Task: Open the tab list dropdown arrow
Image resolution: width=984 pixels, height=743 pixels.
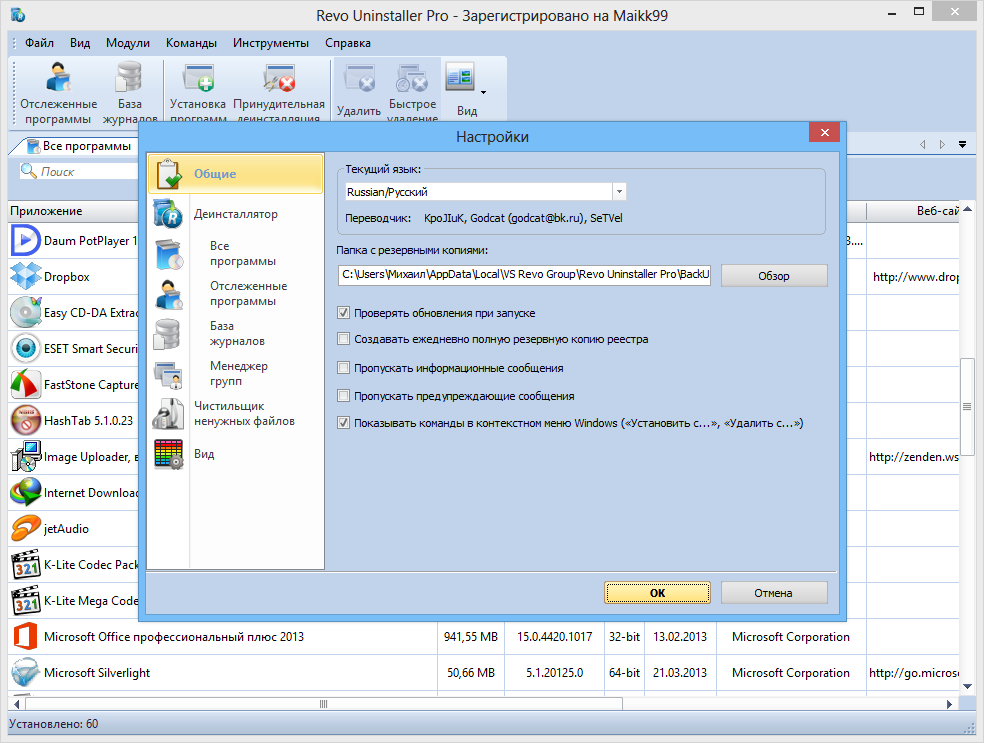Action: click(x=962, y=144)
